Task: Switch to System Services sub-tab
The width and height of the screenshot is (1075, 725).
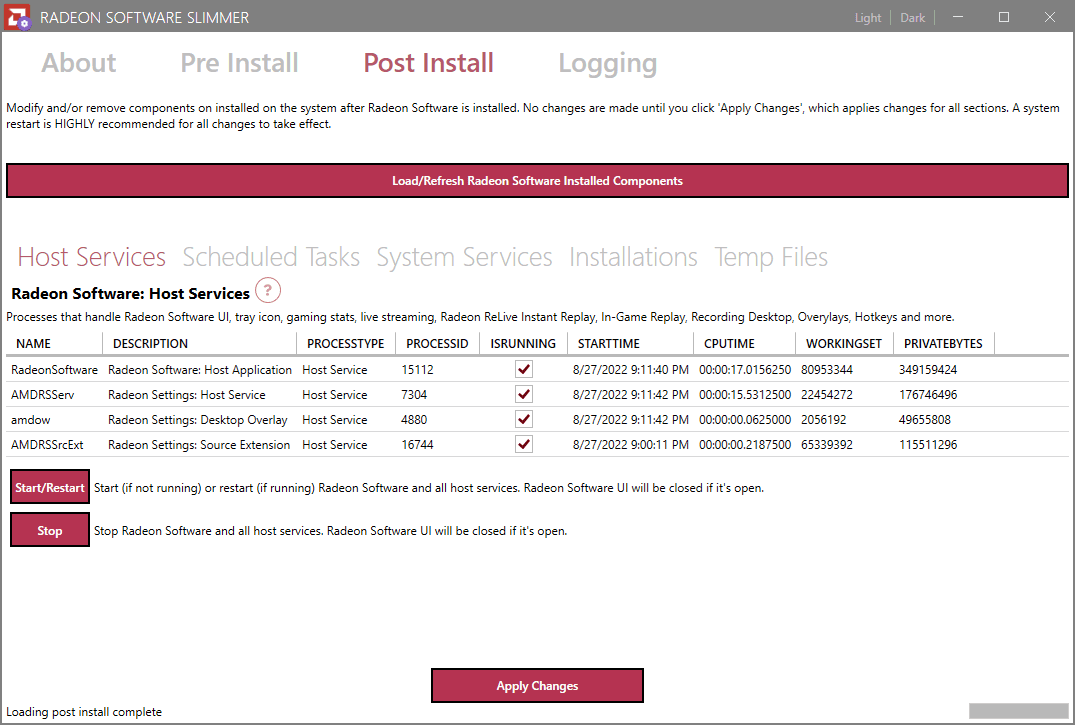Action: point(464,257)
